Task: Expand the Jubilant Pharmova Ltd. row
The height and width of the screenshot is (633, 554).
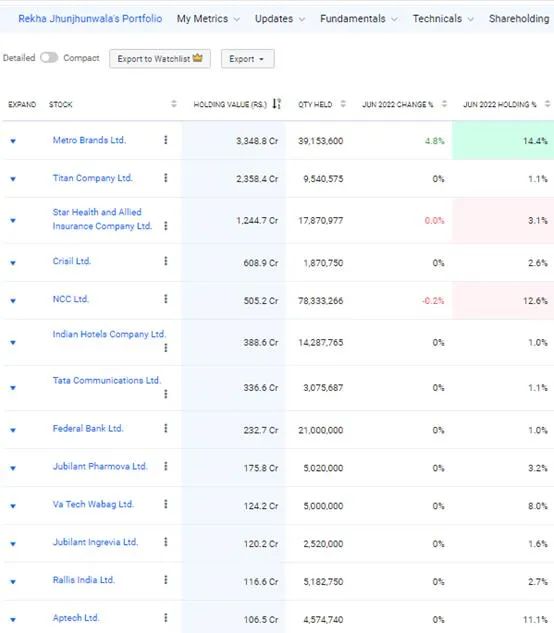Action: point(13,468)
